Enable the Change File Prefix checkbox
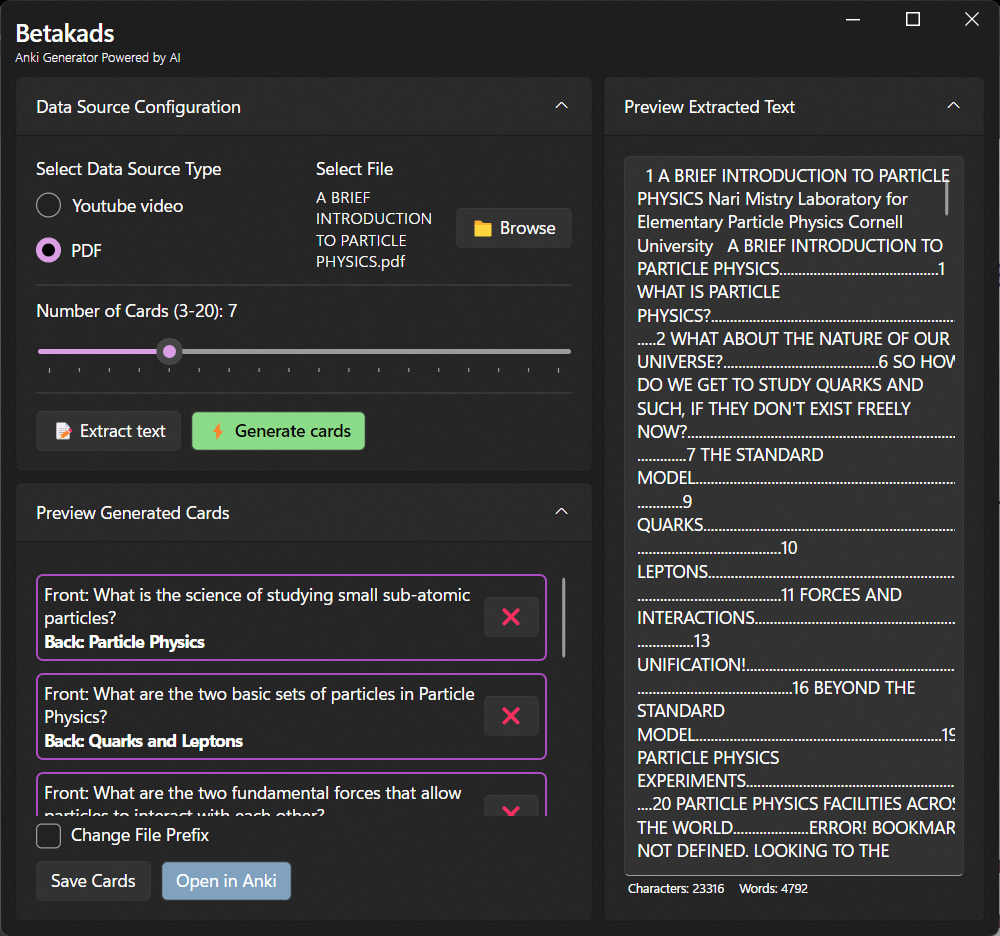The height and width of the screenshot is (936, 1000). (49, 835)
